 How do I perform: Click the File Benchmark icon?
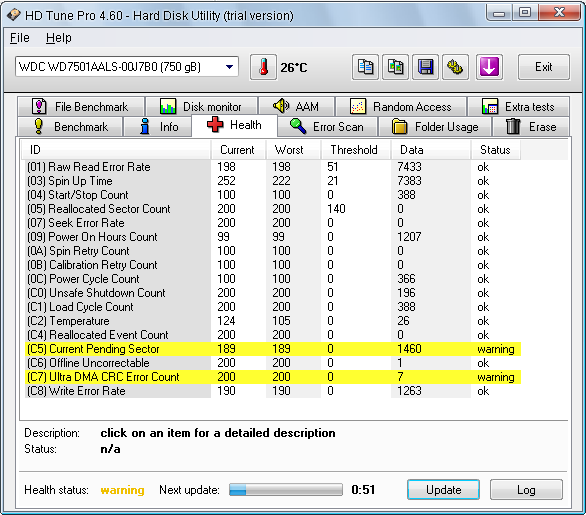coord(39,107)
